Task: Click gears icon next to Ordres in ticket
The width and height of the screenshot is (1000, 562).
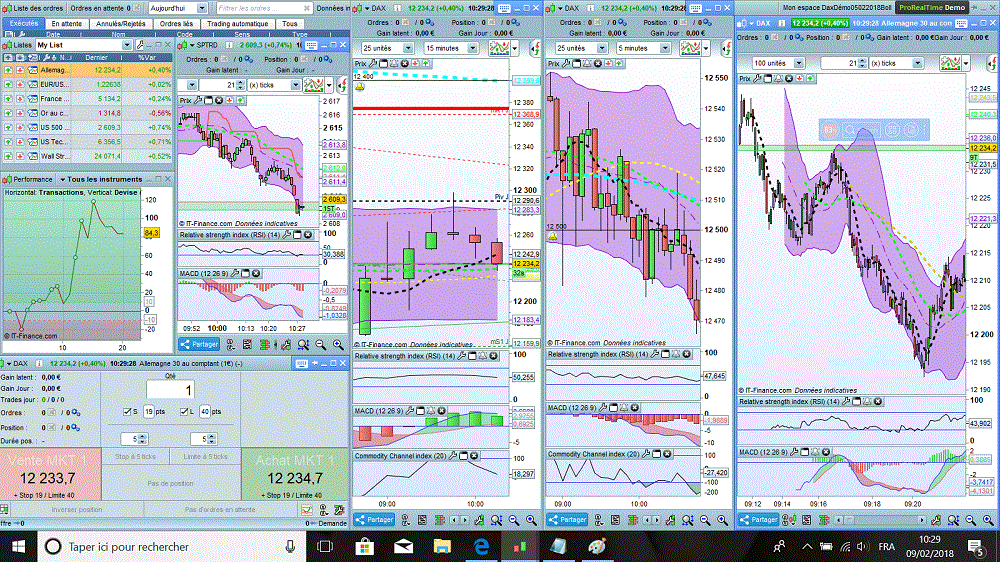Action: click(x=75, y=413)
